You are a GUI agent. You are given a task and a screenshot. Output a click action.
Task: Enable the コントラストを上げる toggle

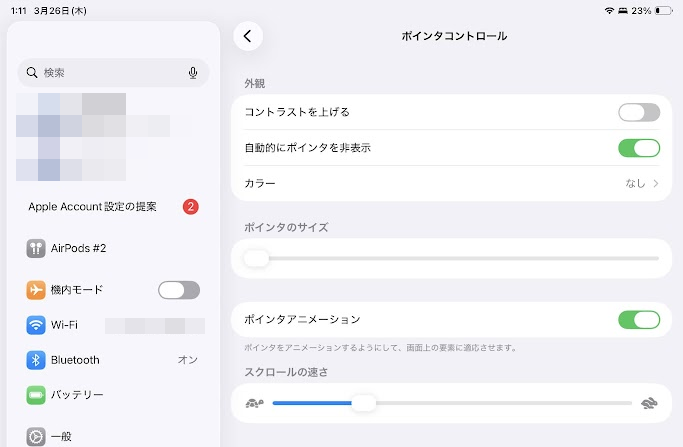coord(639,112)
